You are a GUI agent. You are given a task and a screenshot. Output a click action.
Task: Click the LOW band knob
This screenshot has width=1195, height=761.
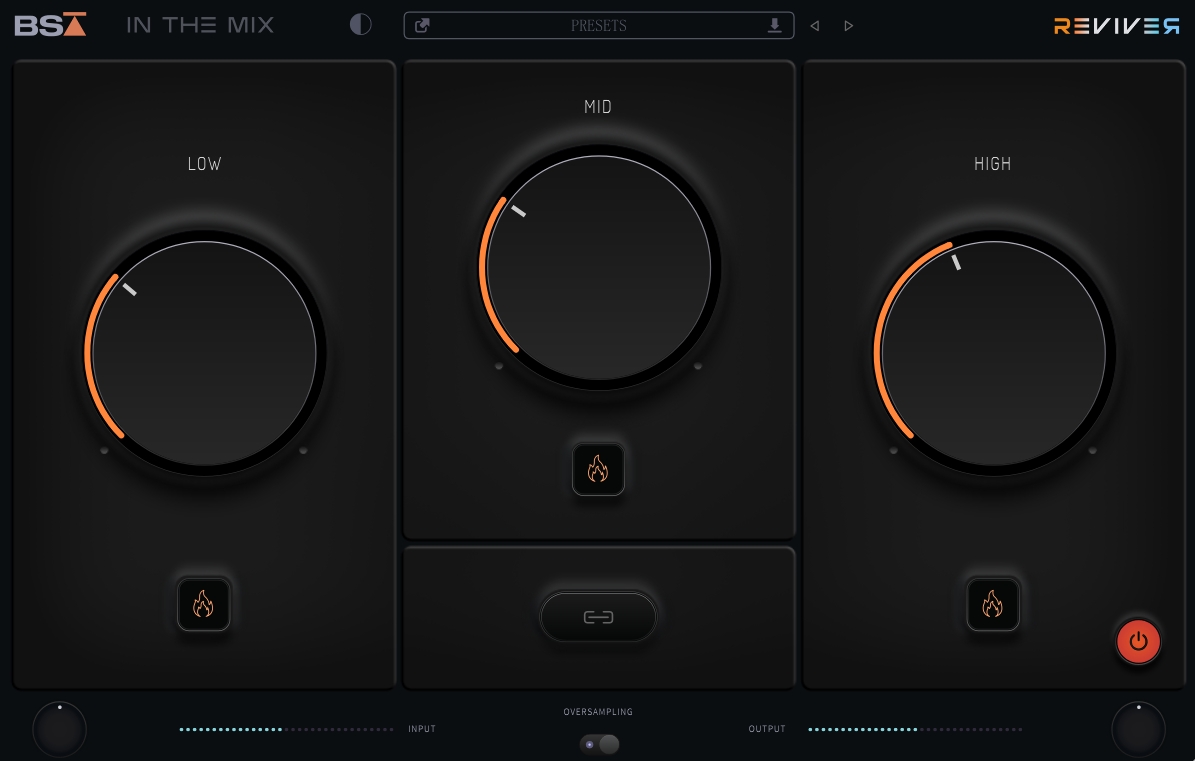coord(204,353)
